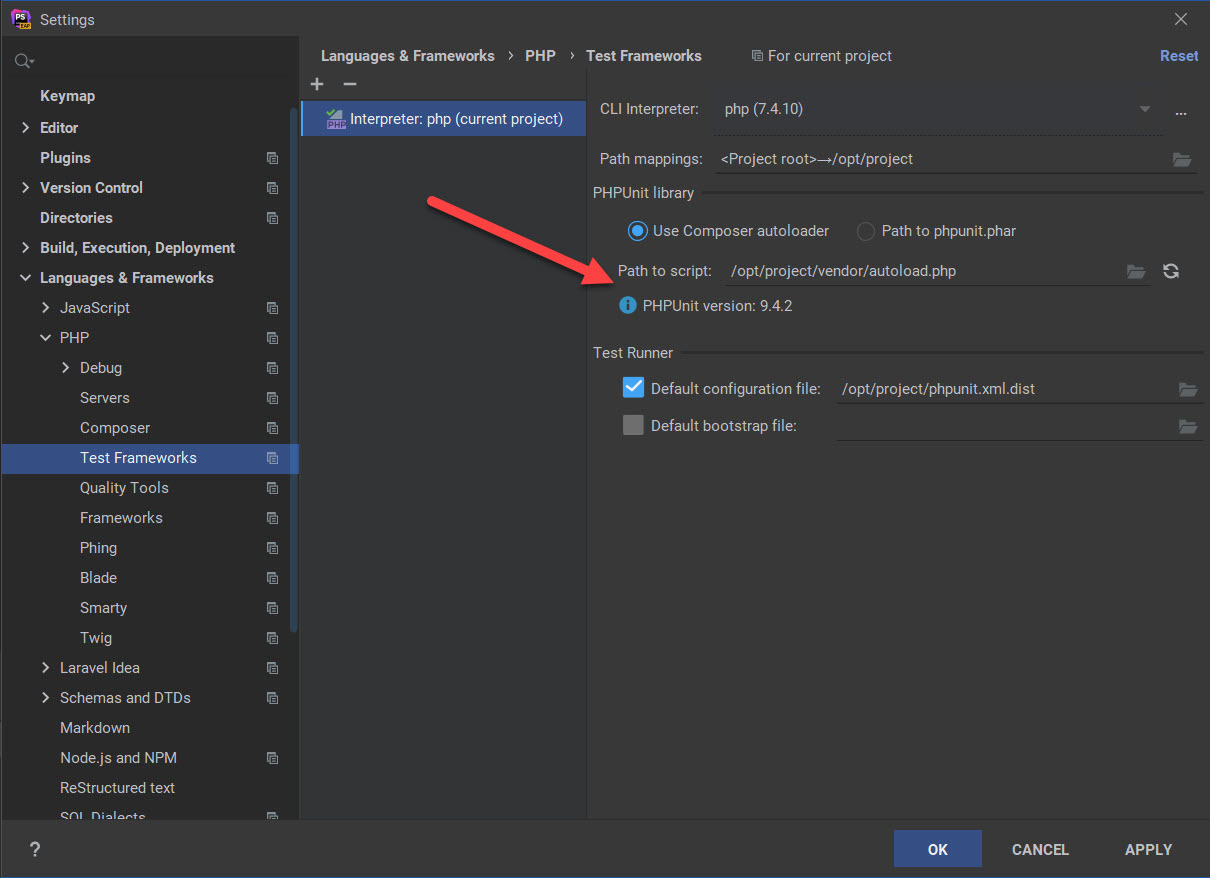
Task: Click project-level icon next to Phing
Action: [x=272, y=548]
